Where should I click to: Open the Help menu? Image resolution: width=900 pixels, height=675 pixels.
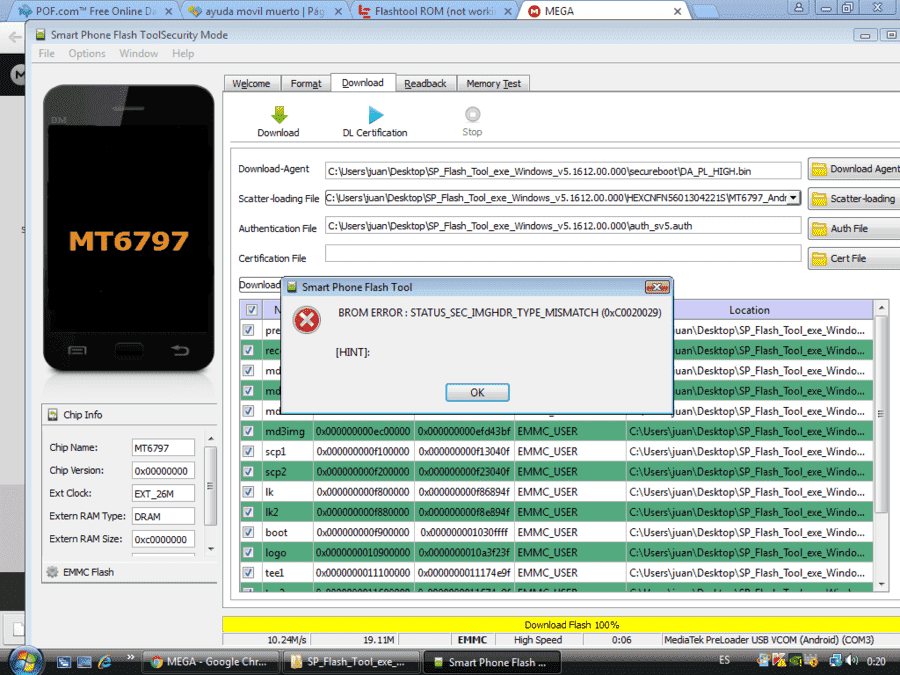[183, 53]
